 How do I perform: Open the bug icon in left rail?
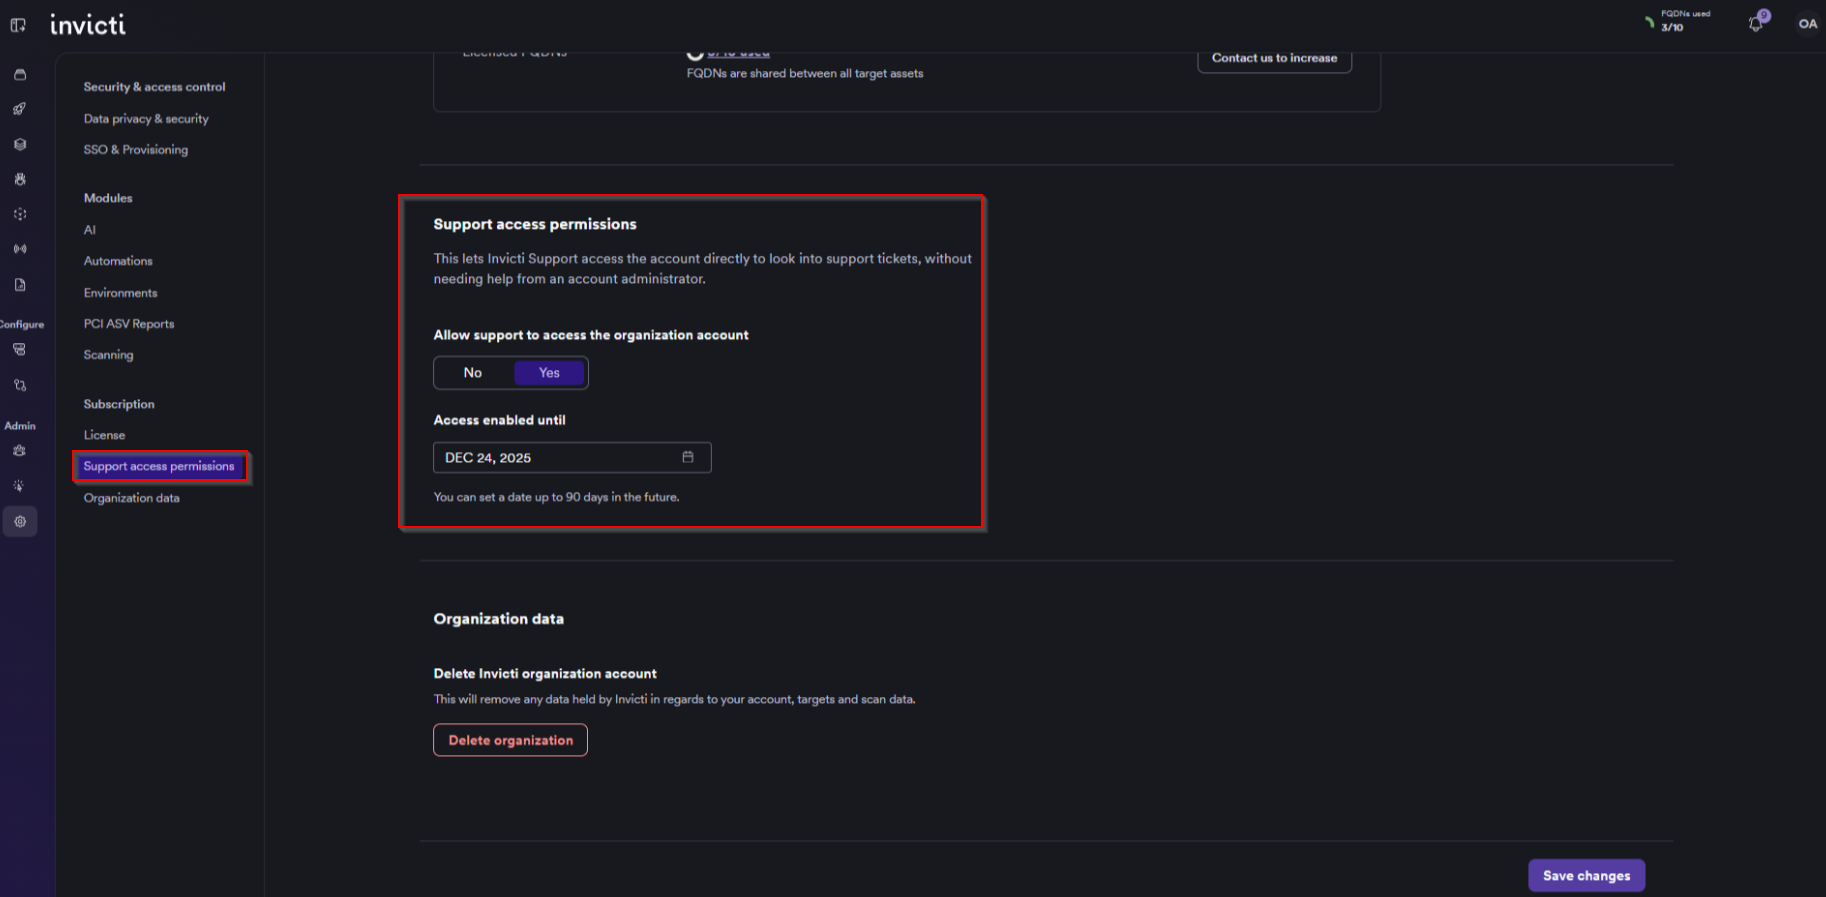coord(20,179)
